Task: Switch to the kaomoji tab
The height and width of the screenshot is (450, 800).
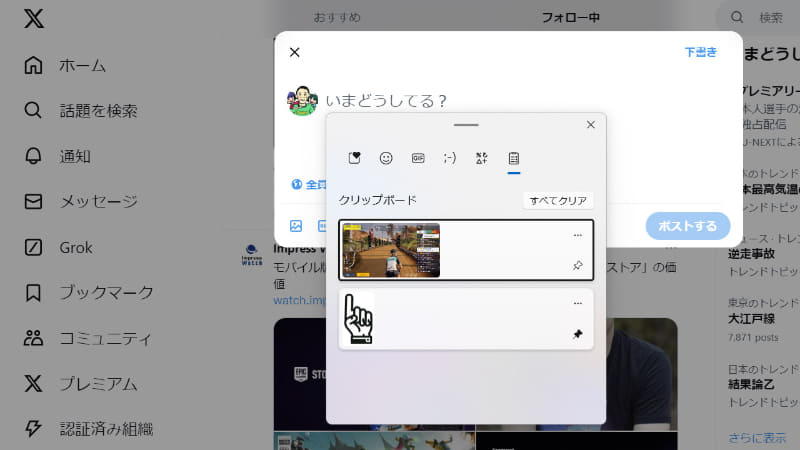Action: pyautogui.click(x=449, y=158)
